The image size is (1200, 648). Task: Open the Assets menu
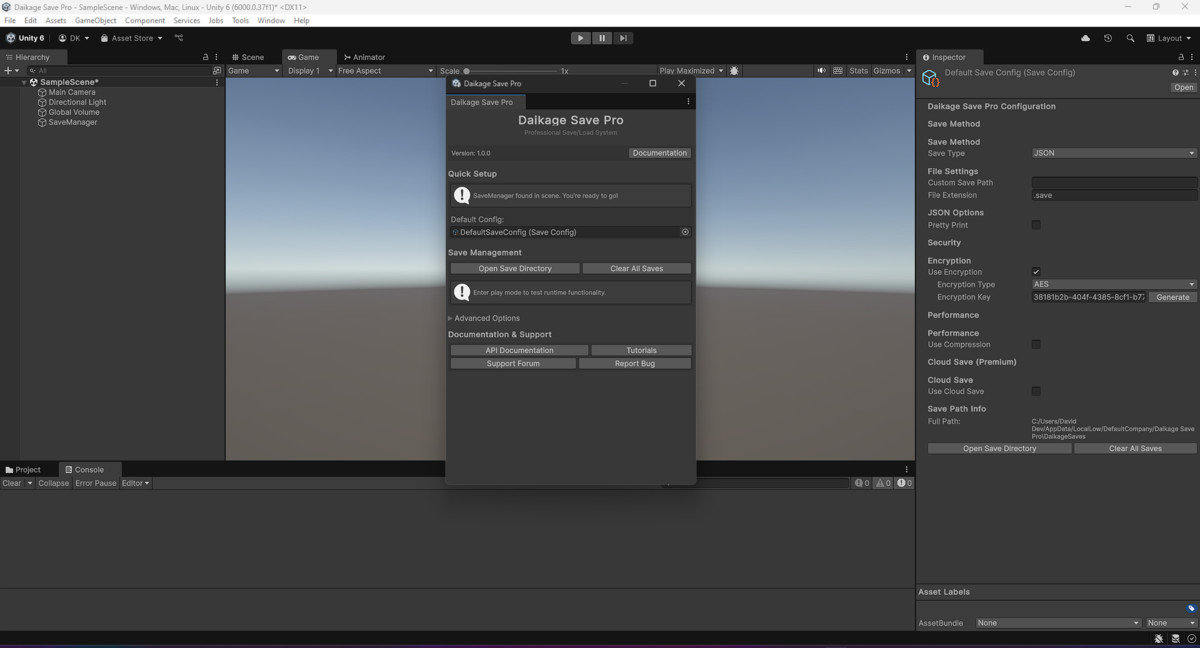point(56,20)
